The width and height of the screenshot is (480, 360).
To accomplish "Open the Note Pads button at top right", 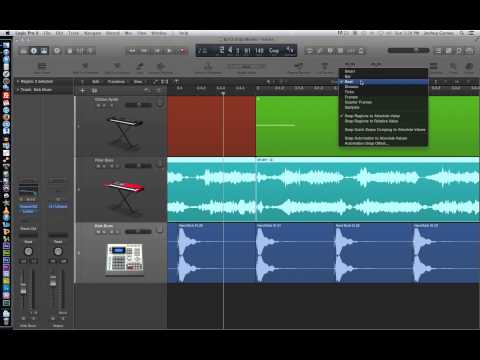I will click(x=449, y=51).
